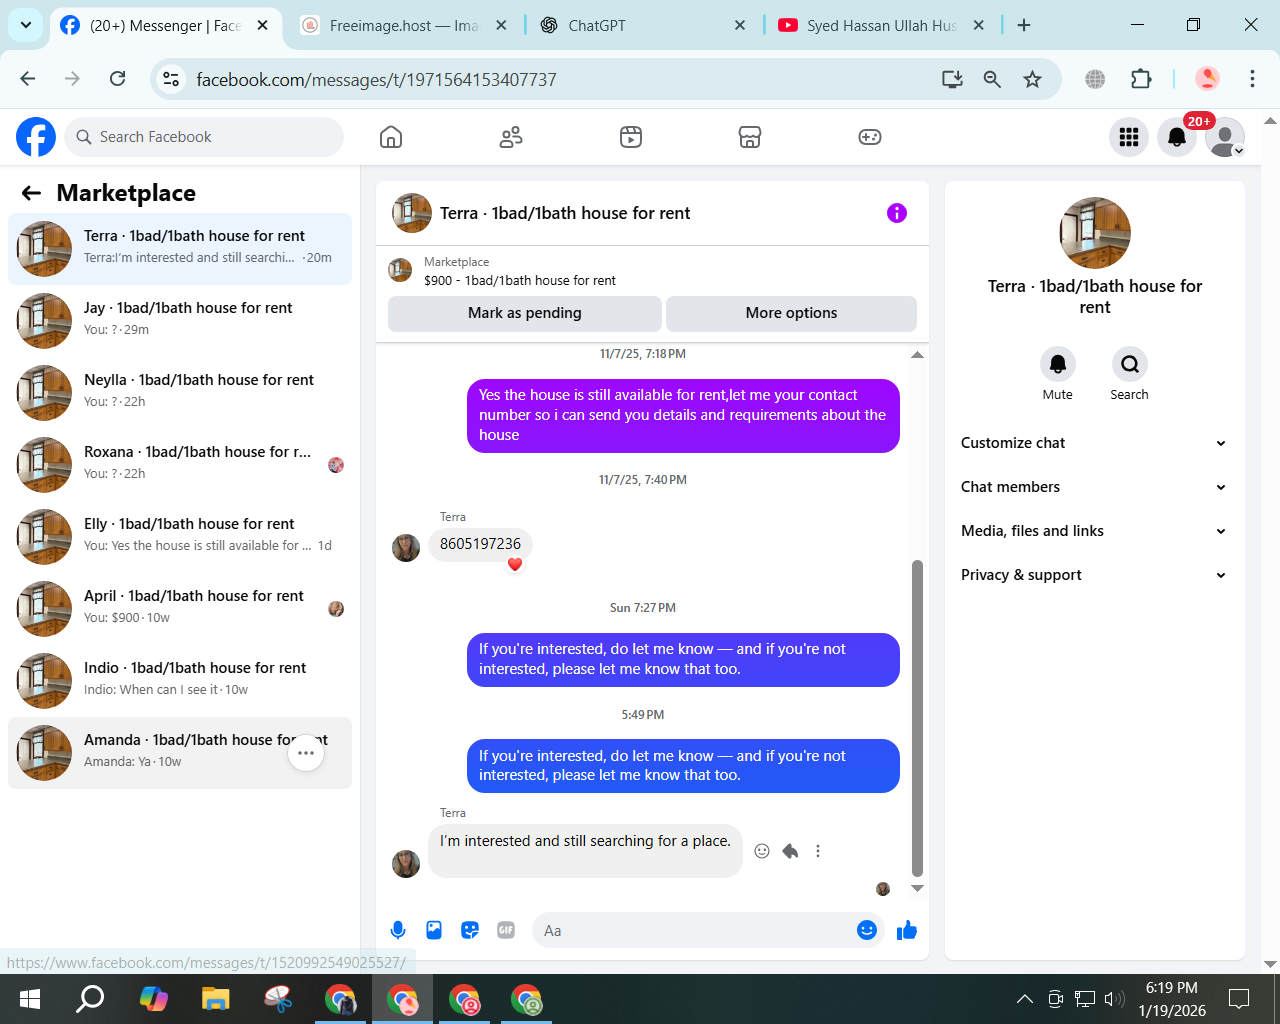Open Facebook Home via house icon

tap(391, 137)
